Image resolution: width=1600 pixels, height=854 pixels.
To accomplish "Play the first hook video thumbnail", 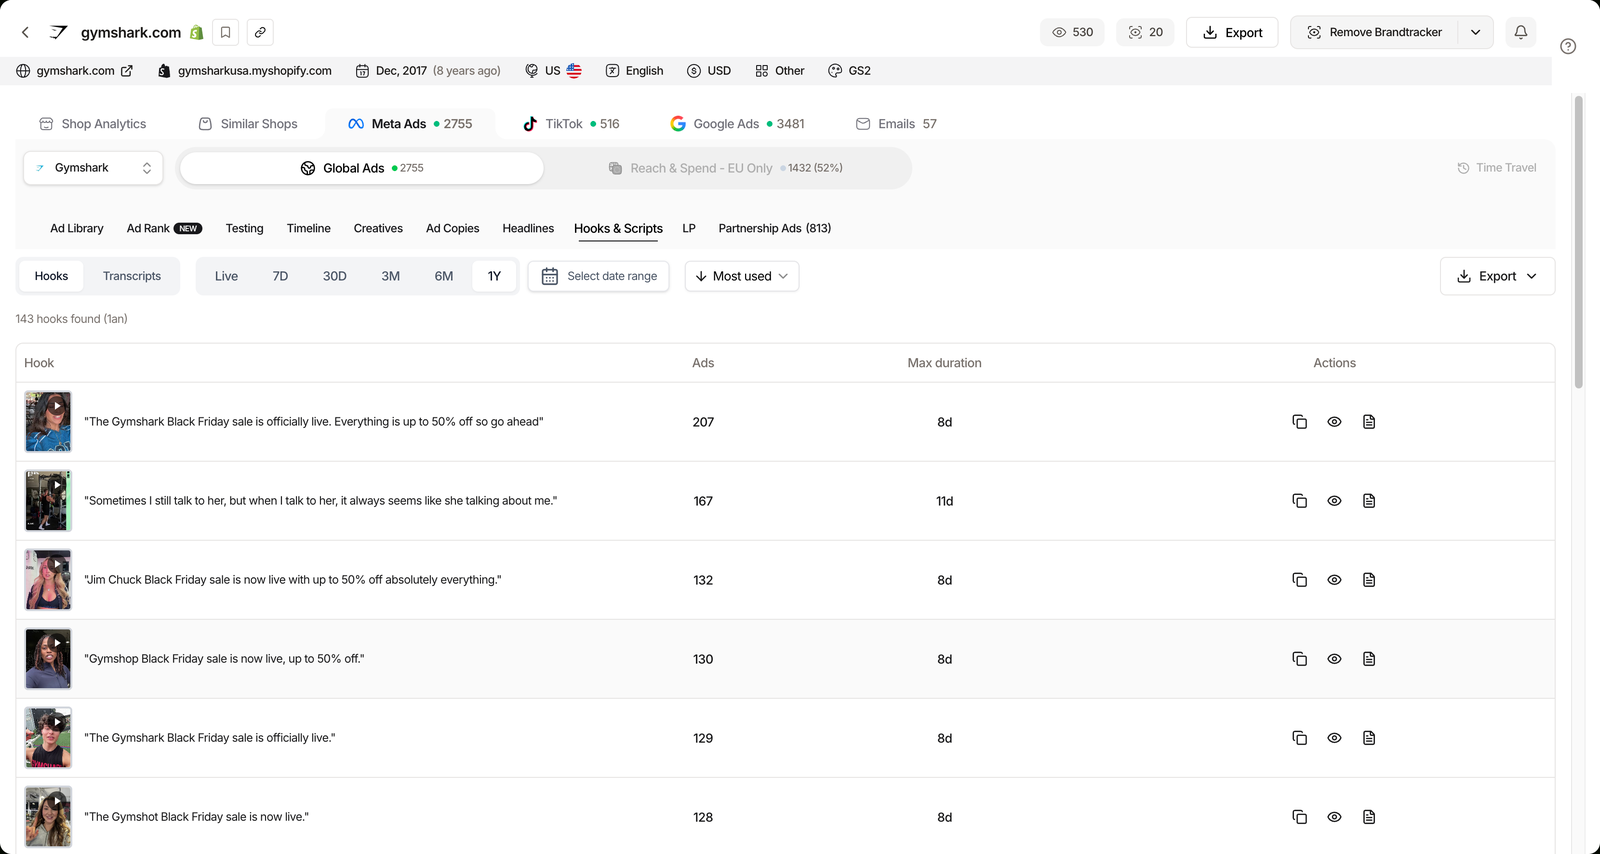I will [48, 422].
